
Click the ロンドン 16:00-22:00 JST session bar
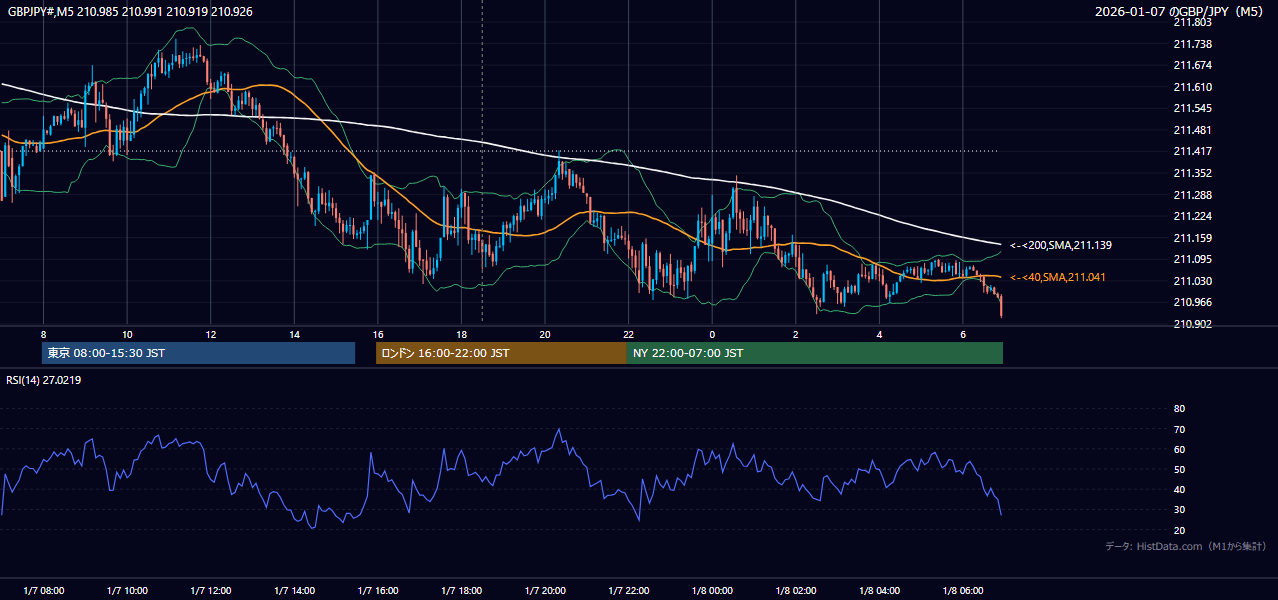(501, 353)
